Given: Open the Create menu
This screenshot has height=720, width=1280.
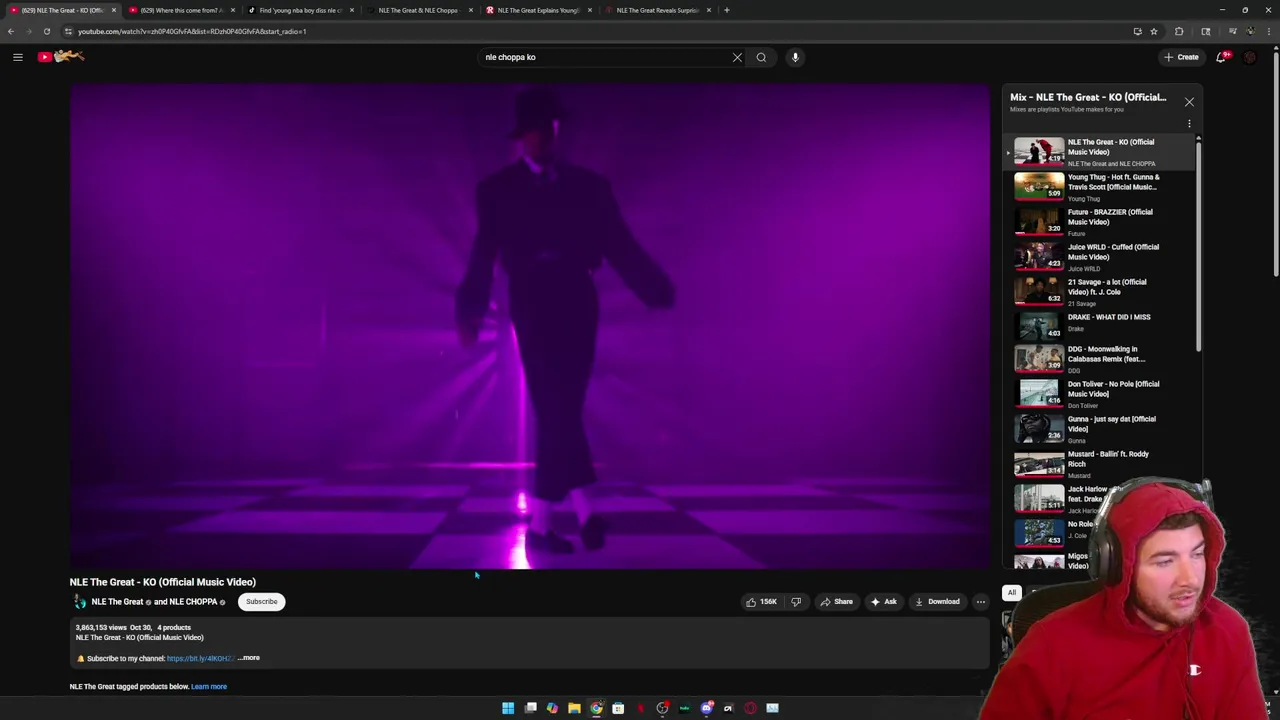Looking at the screenshot, I should 1181,57.
